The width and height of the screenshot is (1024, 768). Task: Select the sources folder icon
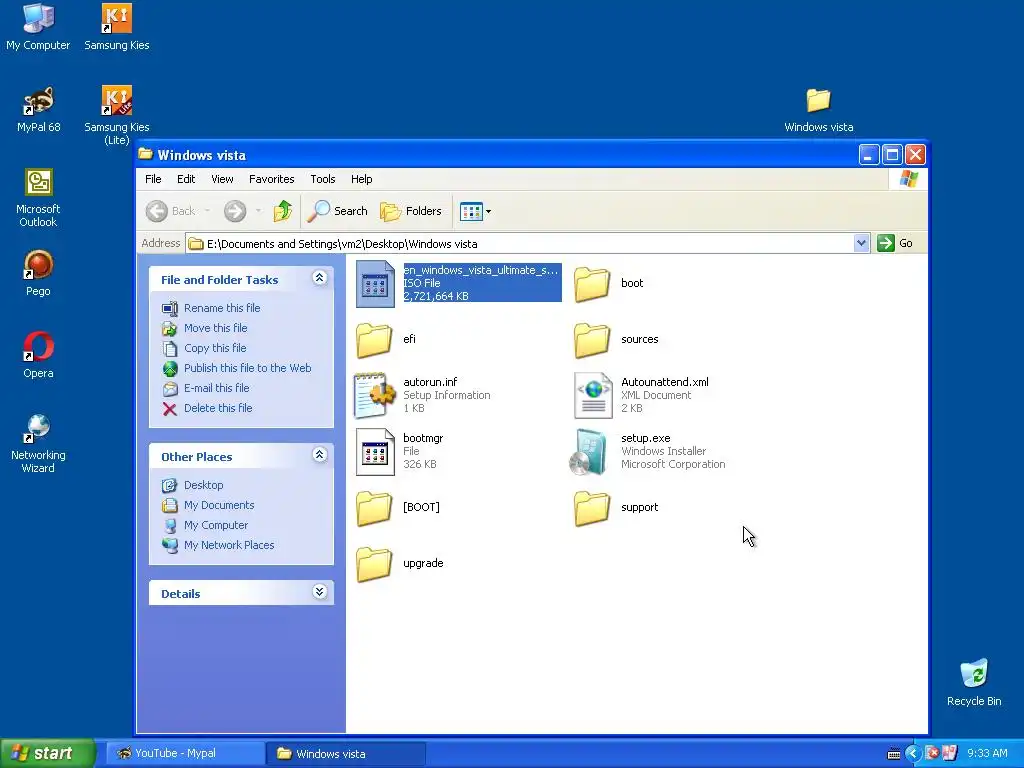point(592,340)
